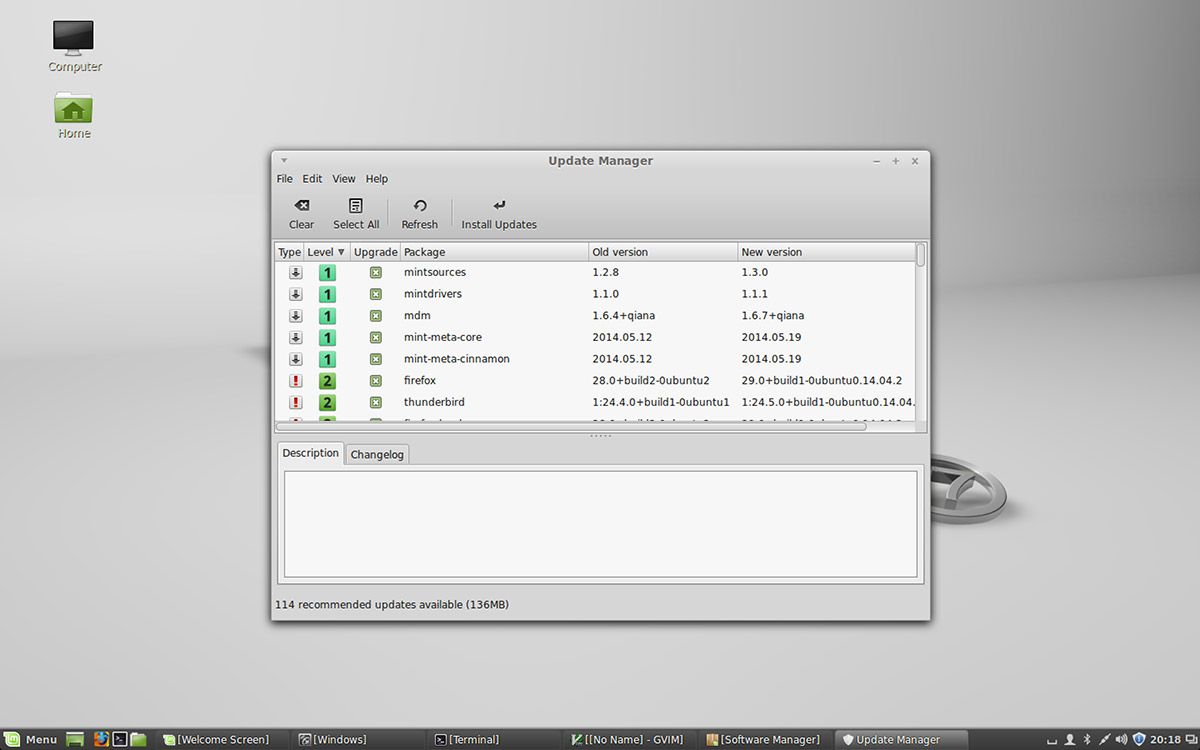Screen dimensions: 1200x750
Task: Select the firefox package name
Action: tap(420, 381)
